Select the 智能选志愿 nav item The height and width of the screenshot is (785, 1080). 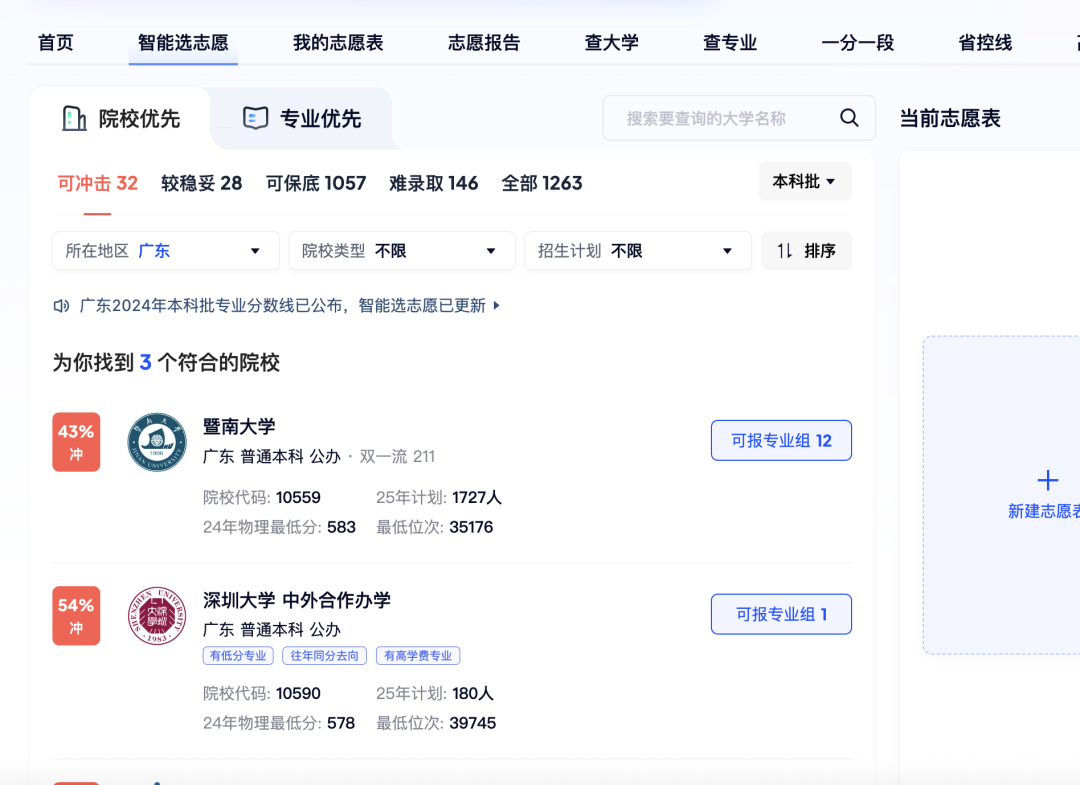click(183, 43)
